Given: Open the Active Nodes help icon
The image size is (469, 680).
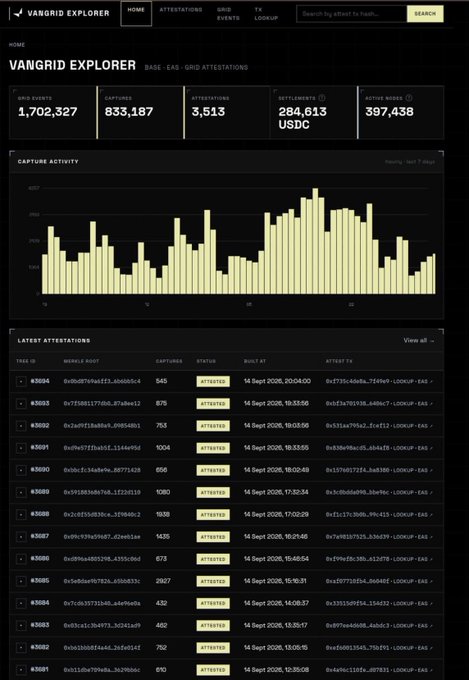Looking at the screenshot, I should point(409,98).
